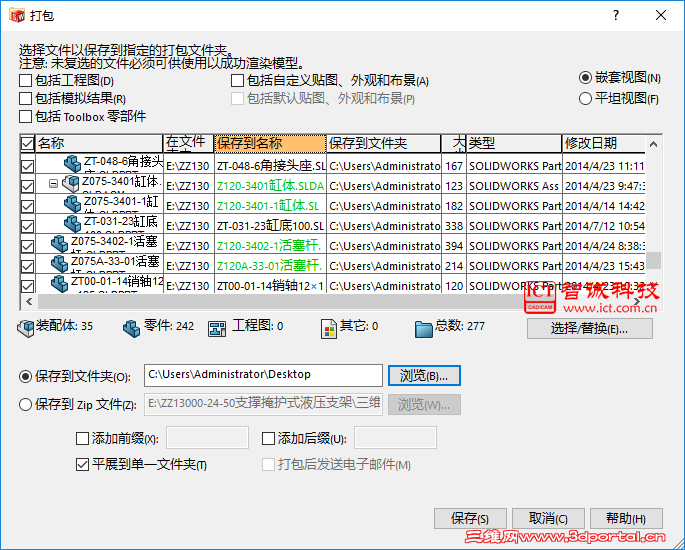Click 浏览(B) button for folder path

(424, 376)
